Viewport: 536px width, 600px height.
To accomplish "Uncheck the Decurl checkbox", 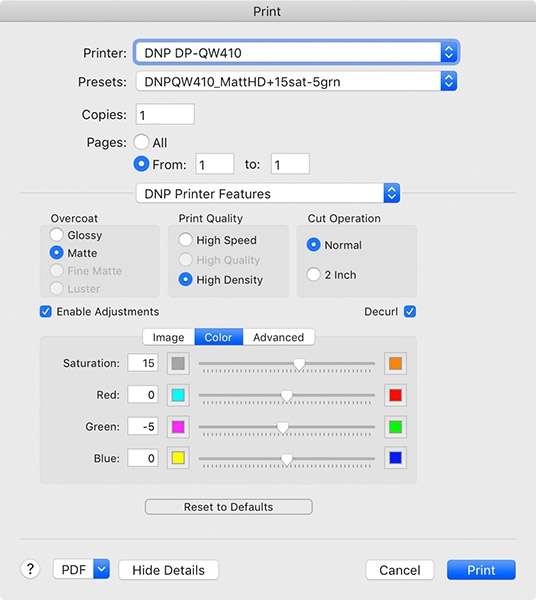I will pos(410,311).
